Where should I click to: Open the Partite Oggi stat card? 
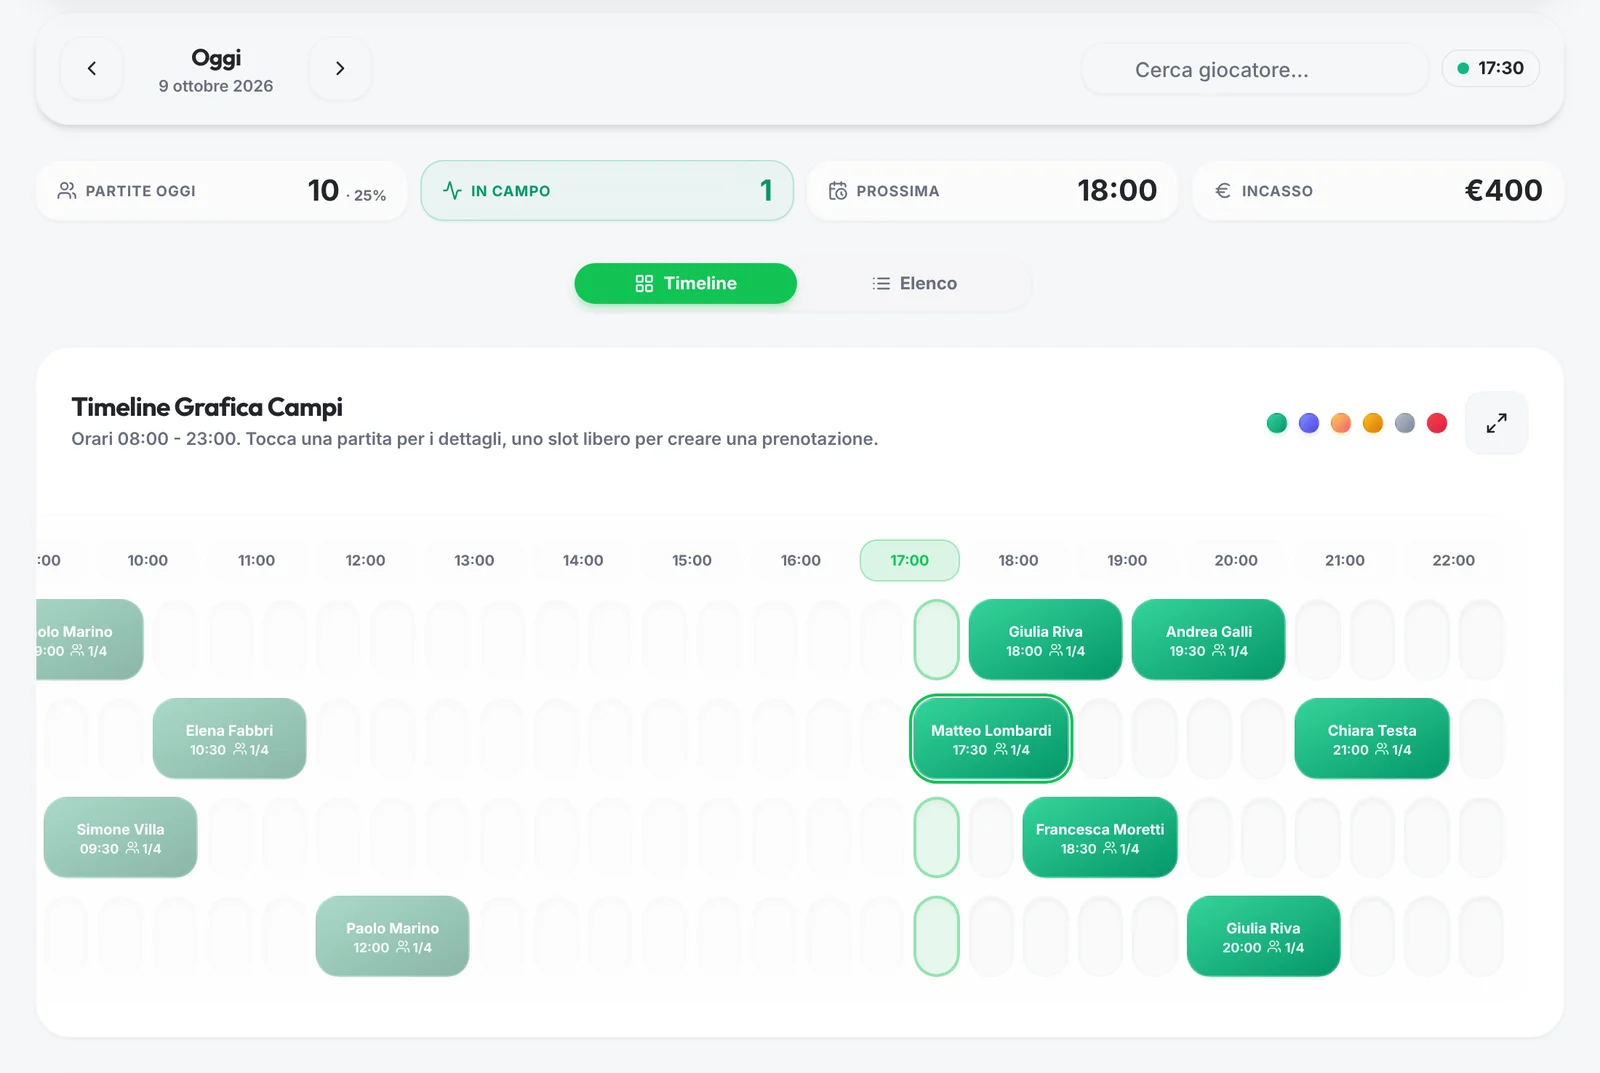click(221, 190)
